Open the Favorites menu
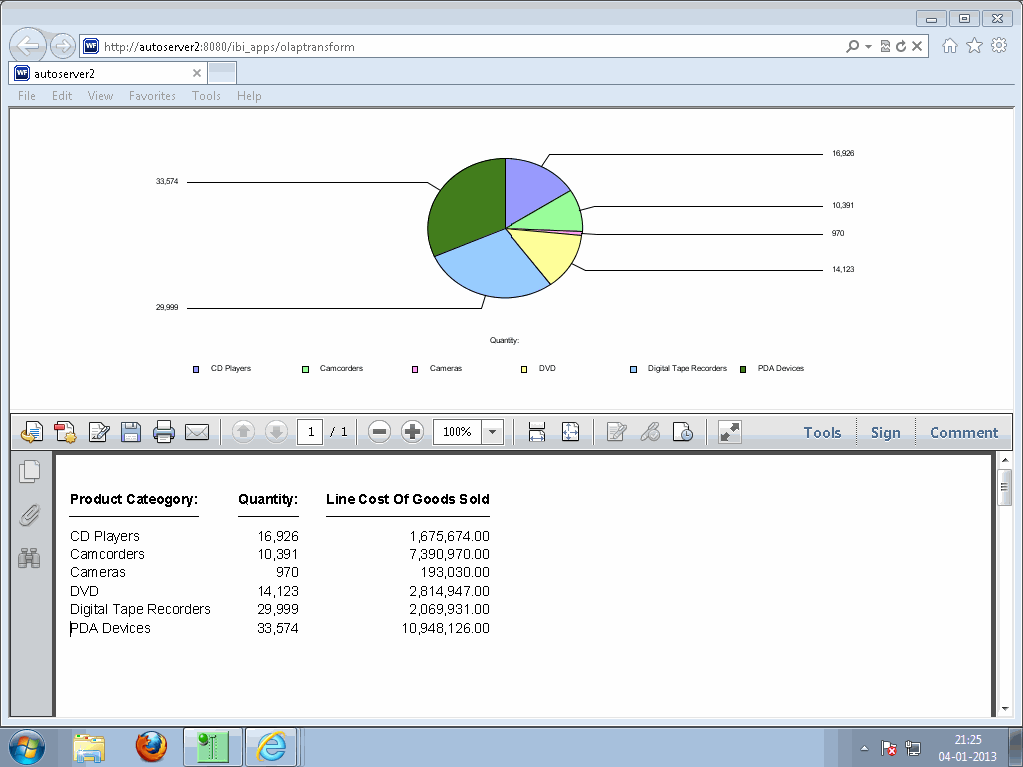This screenshot has height=767, width=1023. 152,96
